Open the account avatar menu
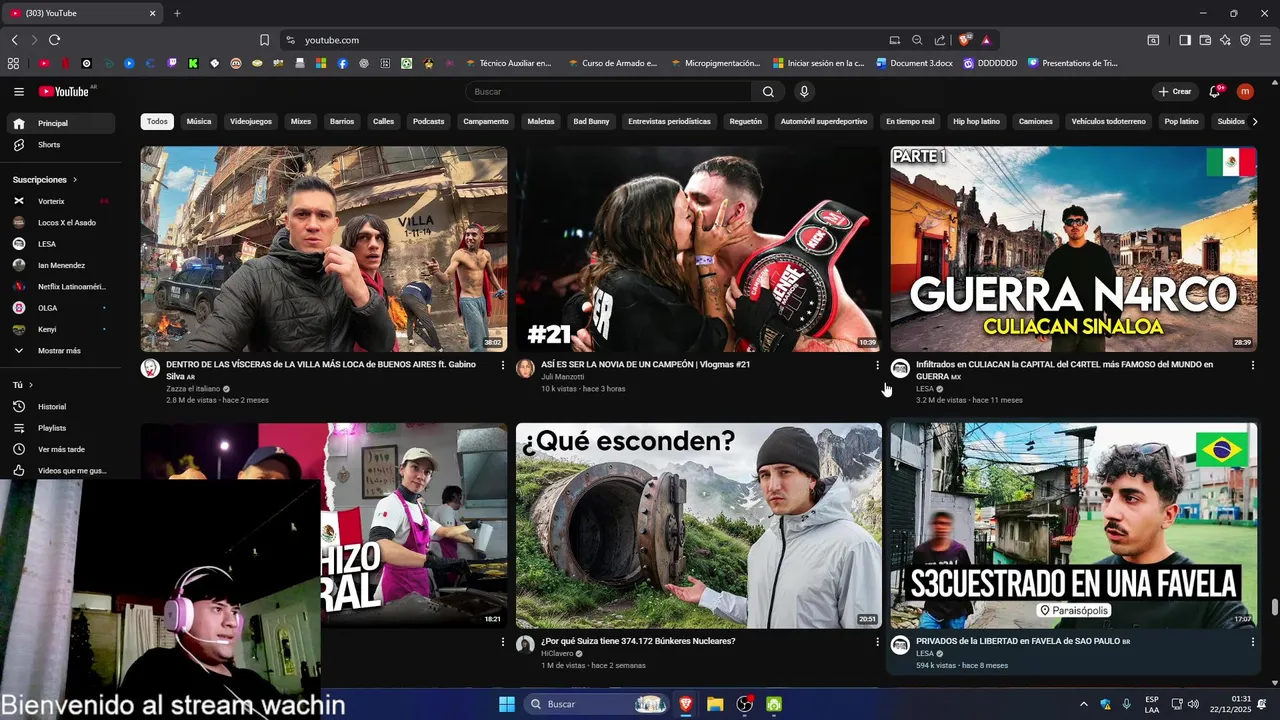The height and width of the screenshot is (720, 1280). pos(1245,91)
